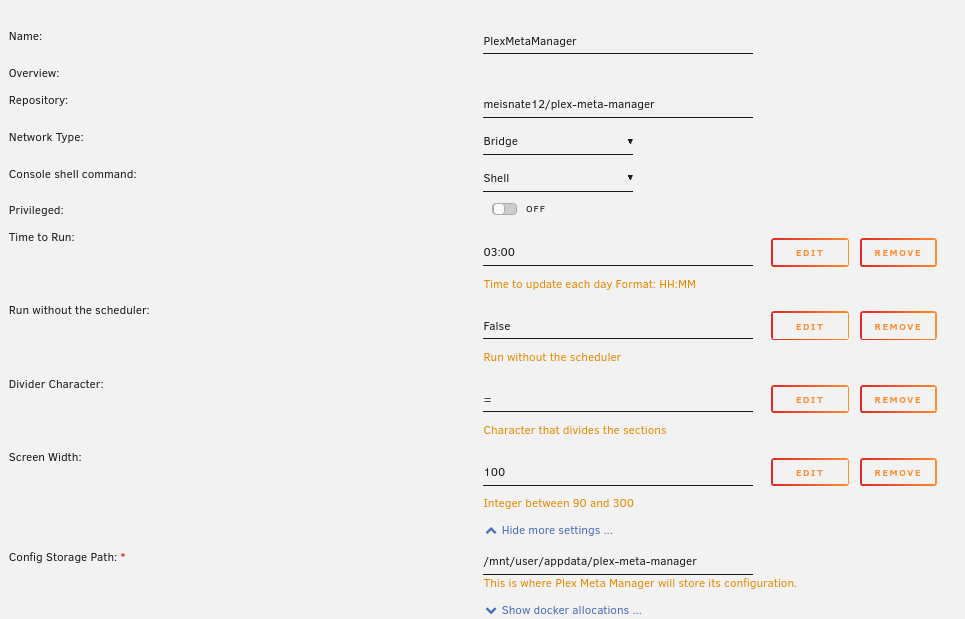
Task: Click EDIT for Screen Width
Action: tap(810, 471)
